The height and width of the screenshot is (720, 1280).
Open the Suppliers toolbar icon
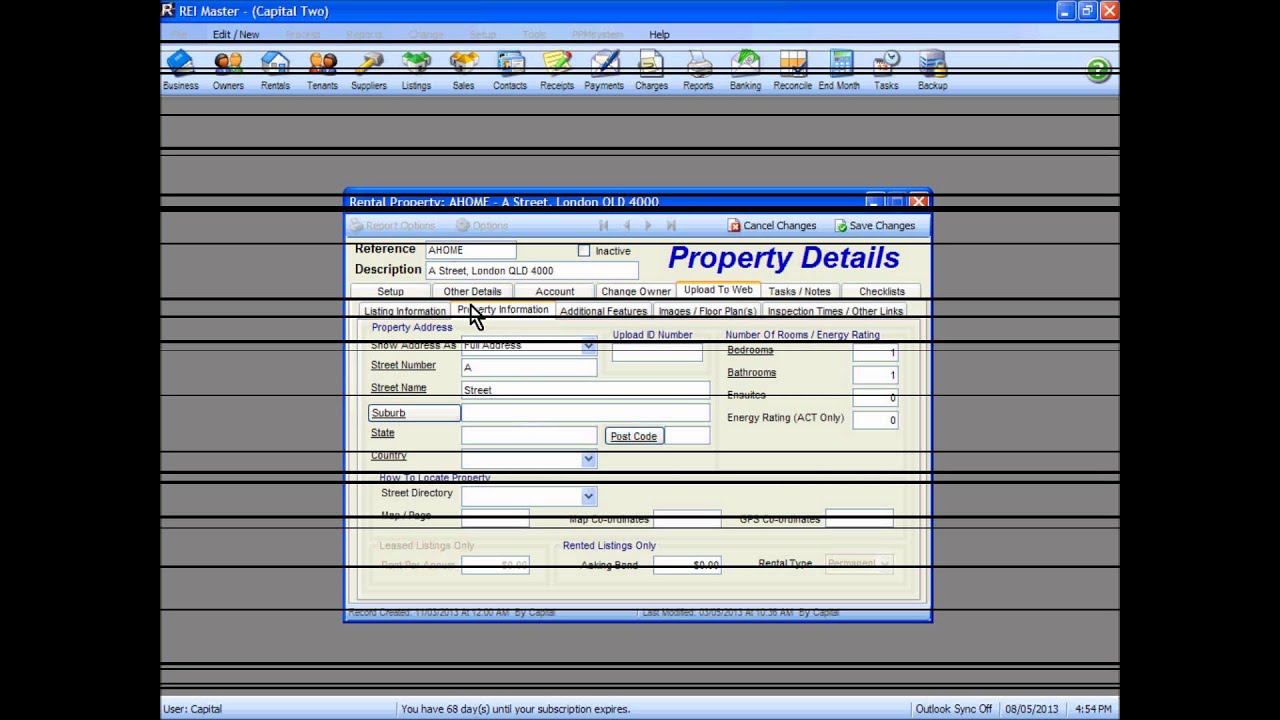(369, 71)
